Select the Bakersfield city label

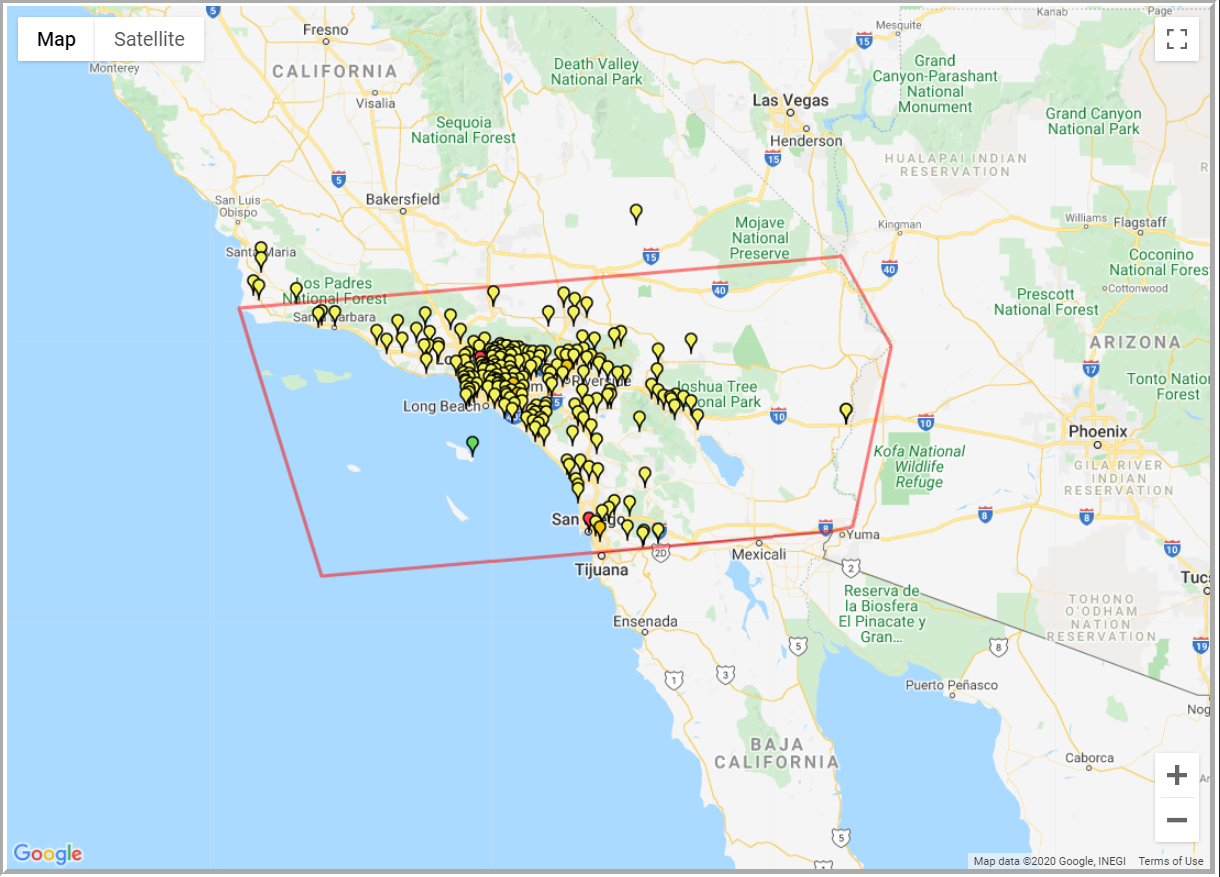(402, 199)
